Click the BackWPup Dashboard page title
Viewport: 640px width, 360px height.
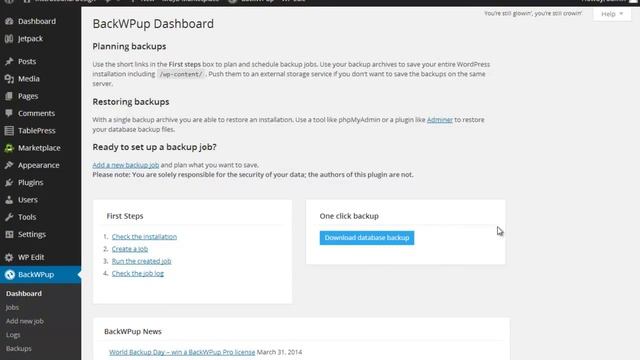[x=153, y=24]
